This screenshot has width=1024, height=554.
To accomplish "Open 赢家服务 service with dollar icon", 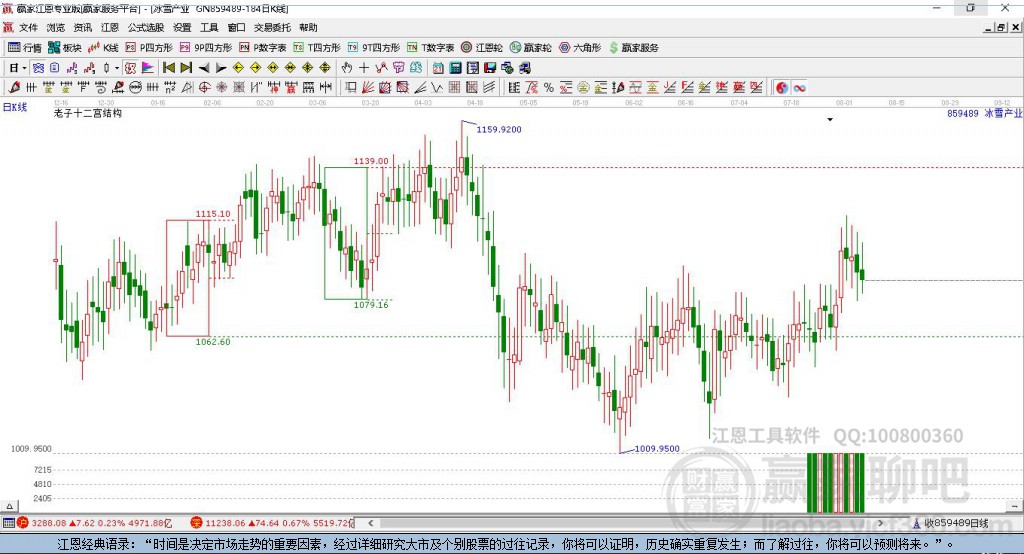I will pos(633,48).
